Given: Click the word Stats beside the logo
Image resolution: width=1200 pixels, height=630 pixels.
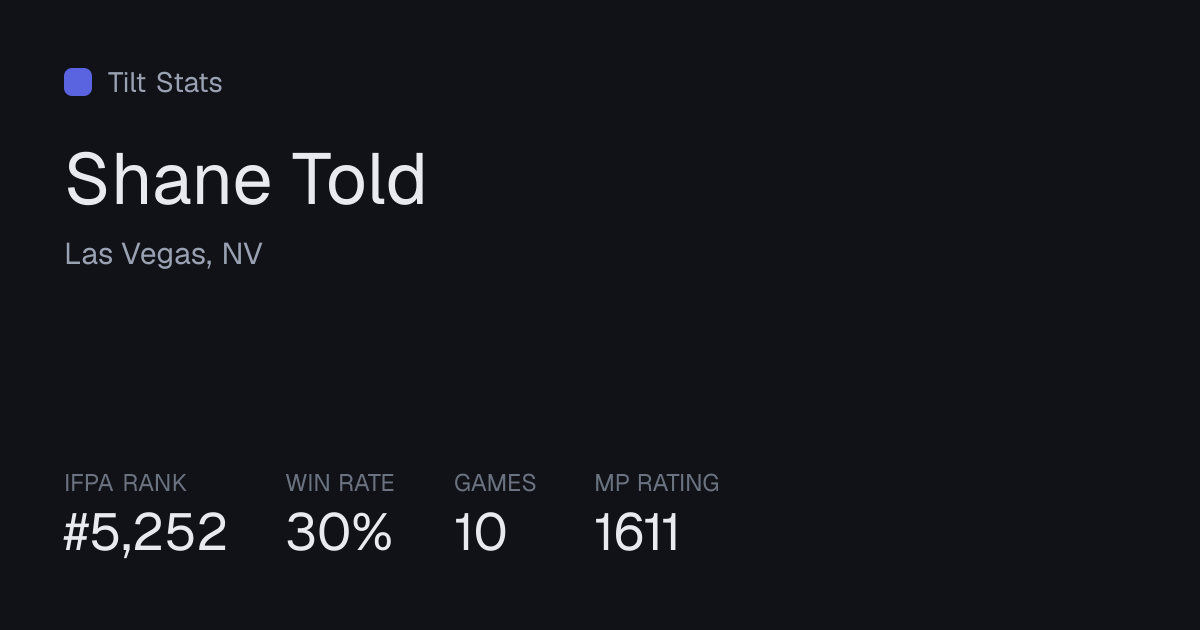Looking at the screenshot, I should tap(189, 82).
